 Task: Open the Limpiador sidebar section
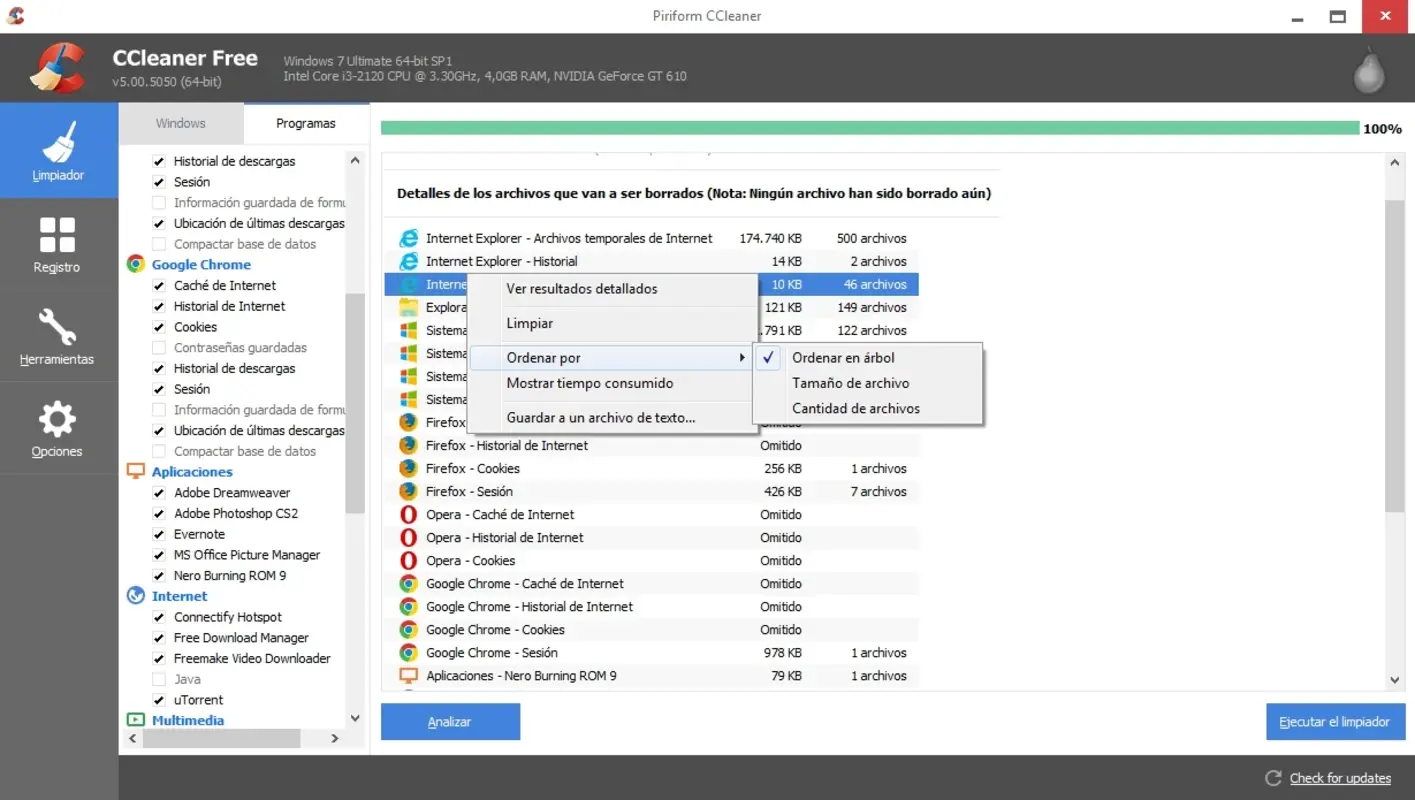pyautogui.click(x=57, y=150)
